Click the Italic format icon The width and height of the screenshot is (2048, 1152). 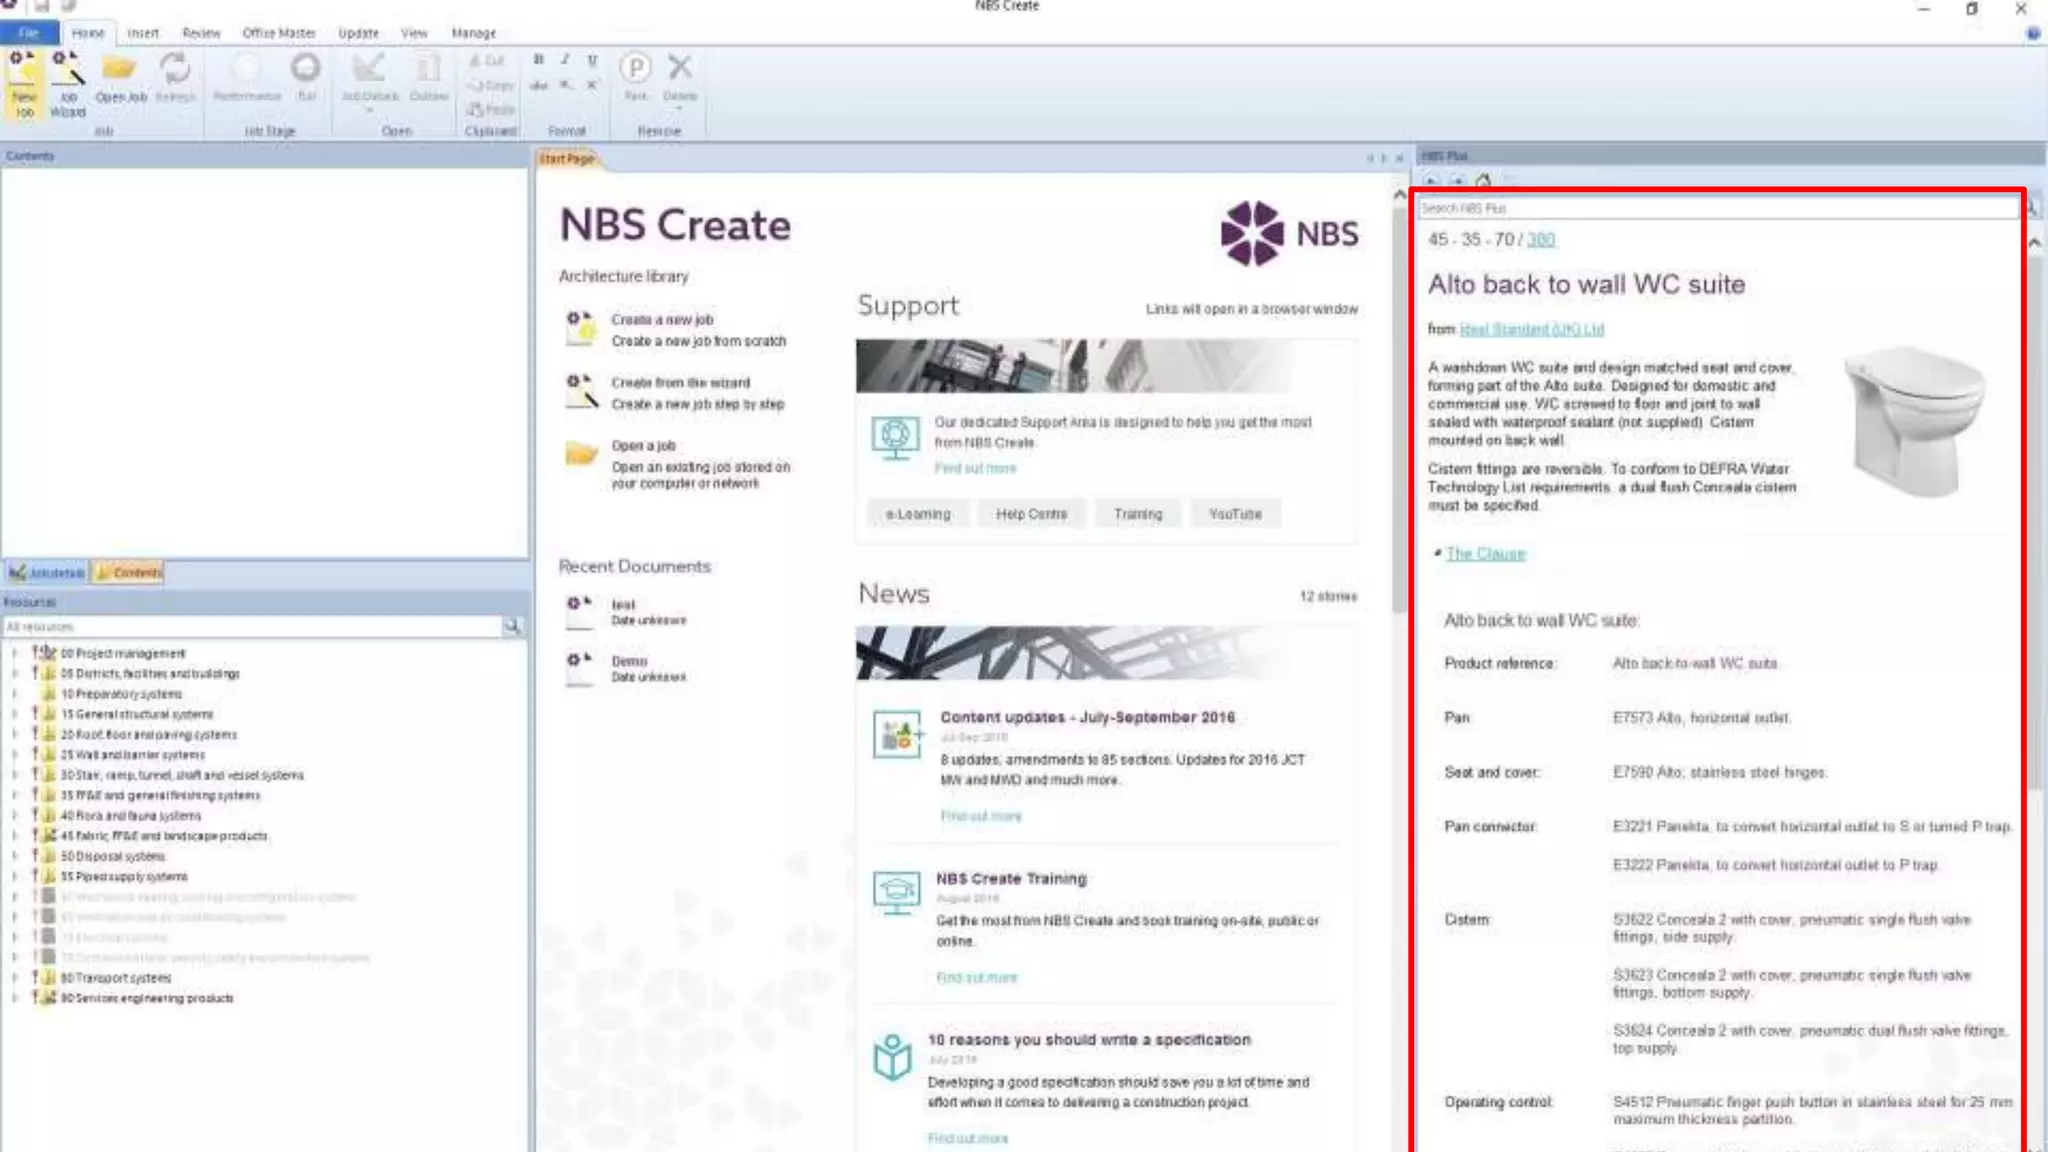pyautogui.click(x=566, y=60)
